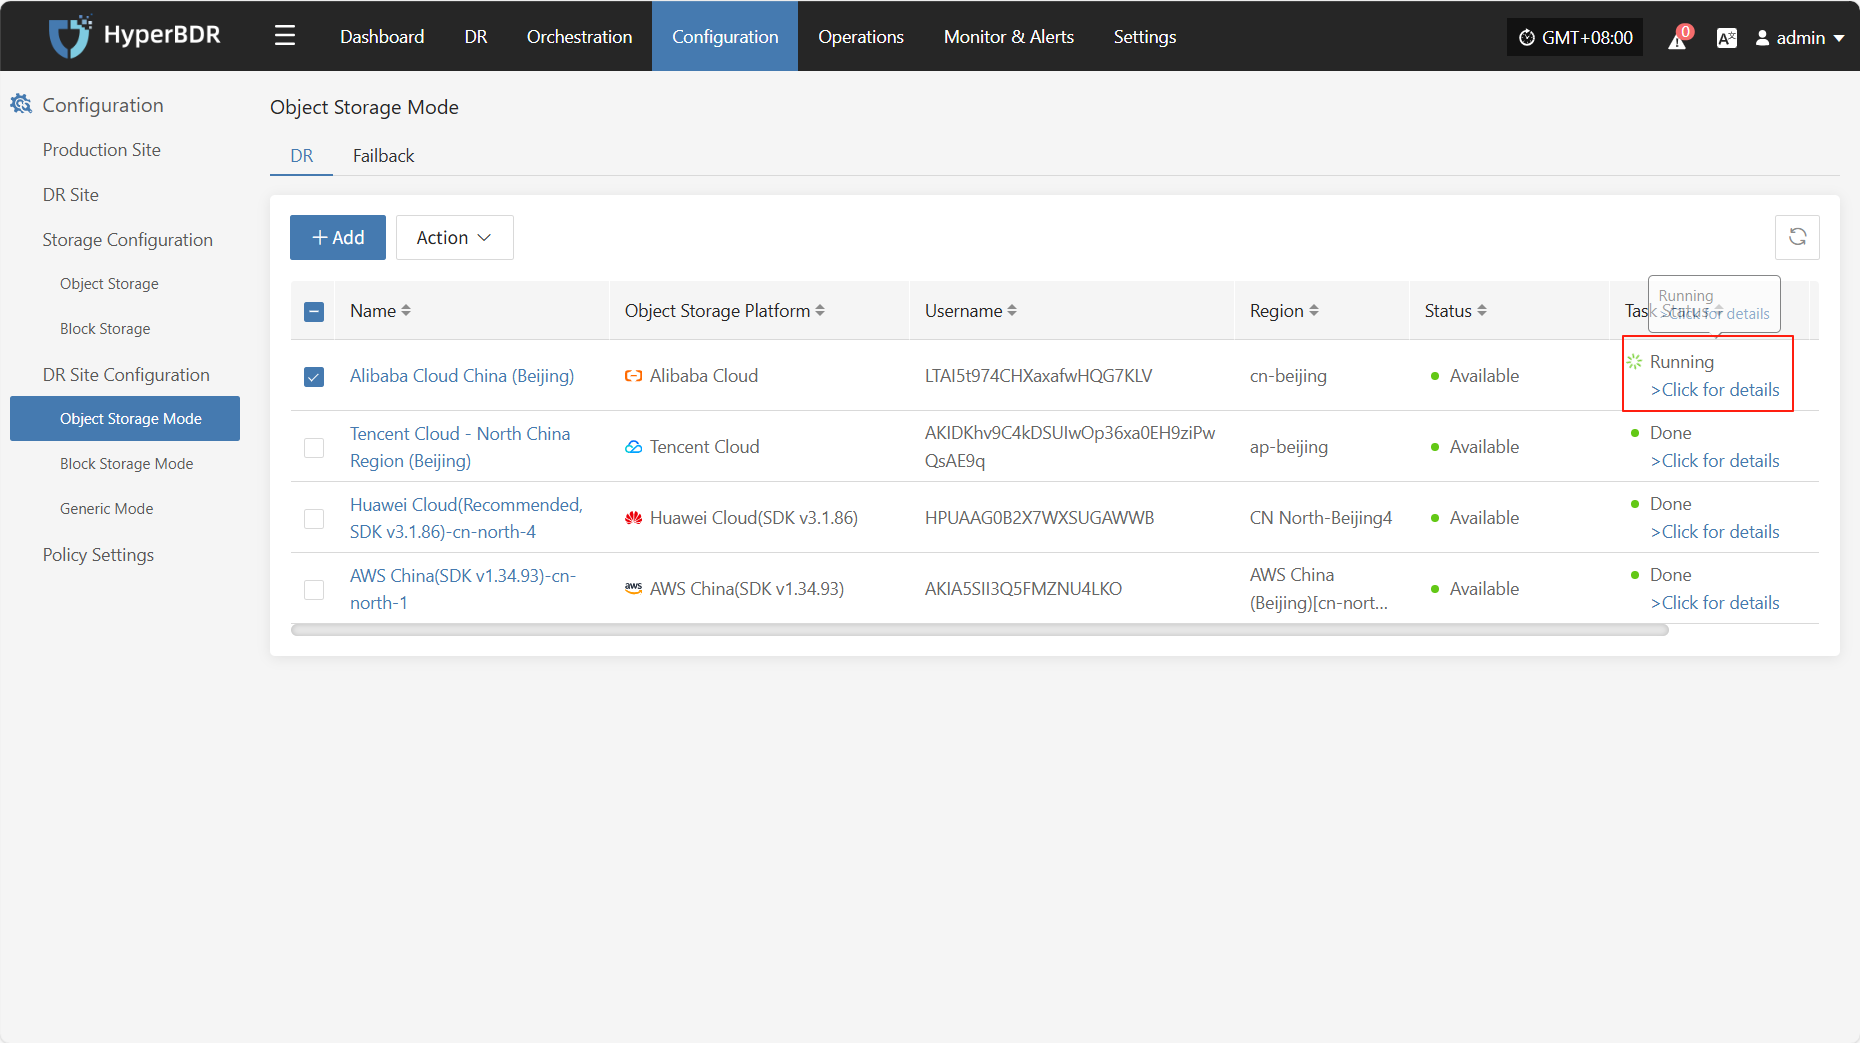Uncheck the Alibaba Cloud China (Beijing) row
This screenshot has width=1860, height=1043.
tap(314, 376)
